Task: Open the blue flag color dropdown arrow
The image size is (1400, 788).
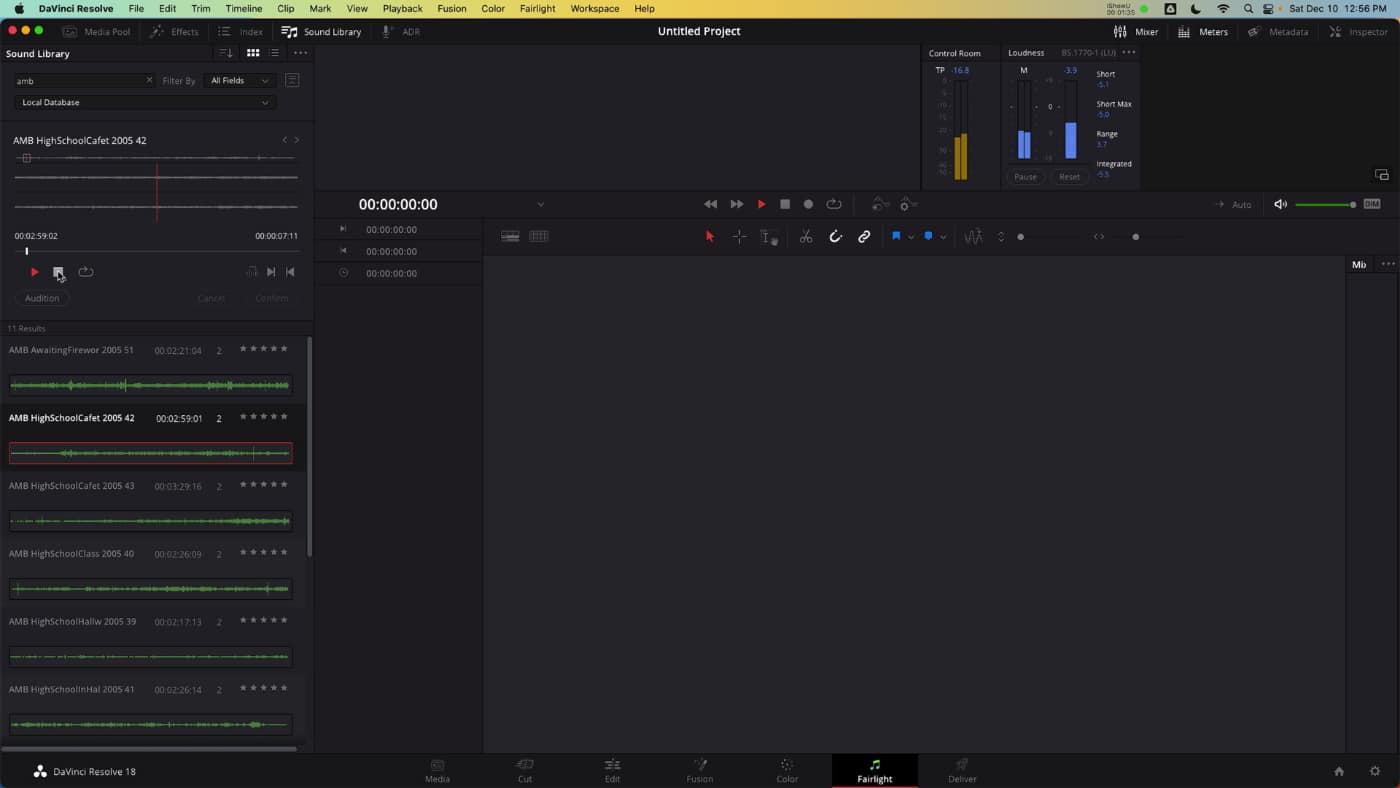Action: click(911, 238)
